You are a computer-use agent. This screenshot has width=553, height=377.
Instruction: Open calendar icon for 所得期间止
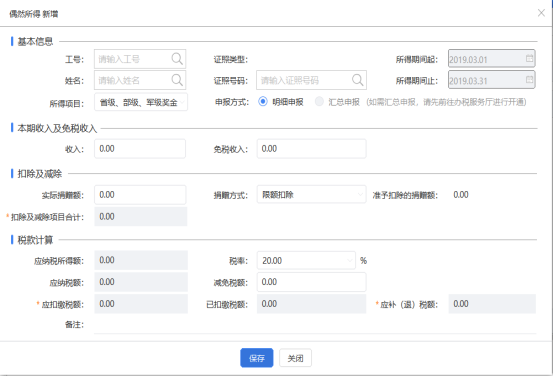click(x=529, y=80)
